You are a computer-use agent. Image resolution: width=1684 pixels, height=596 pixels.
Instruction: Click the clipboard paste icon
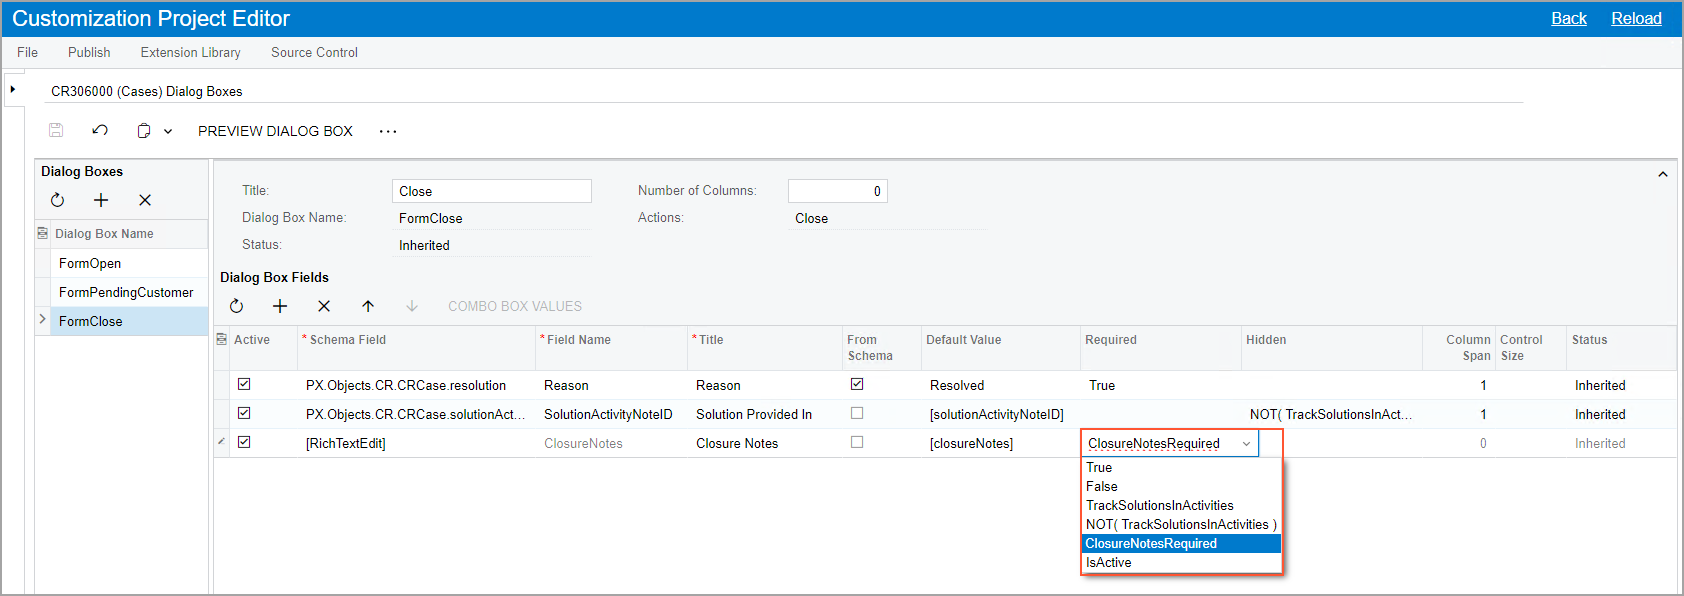point(144,131)
